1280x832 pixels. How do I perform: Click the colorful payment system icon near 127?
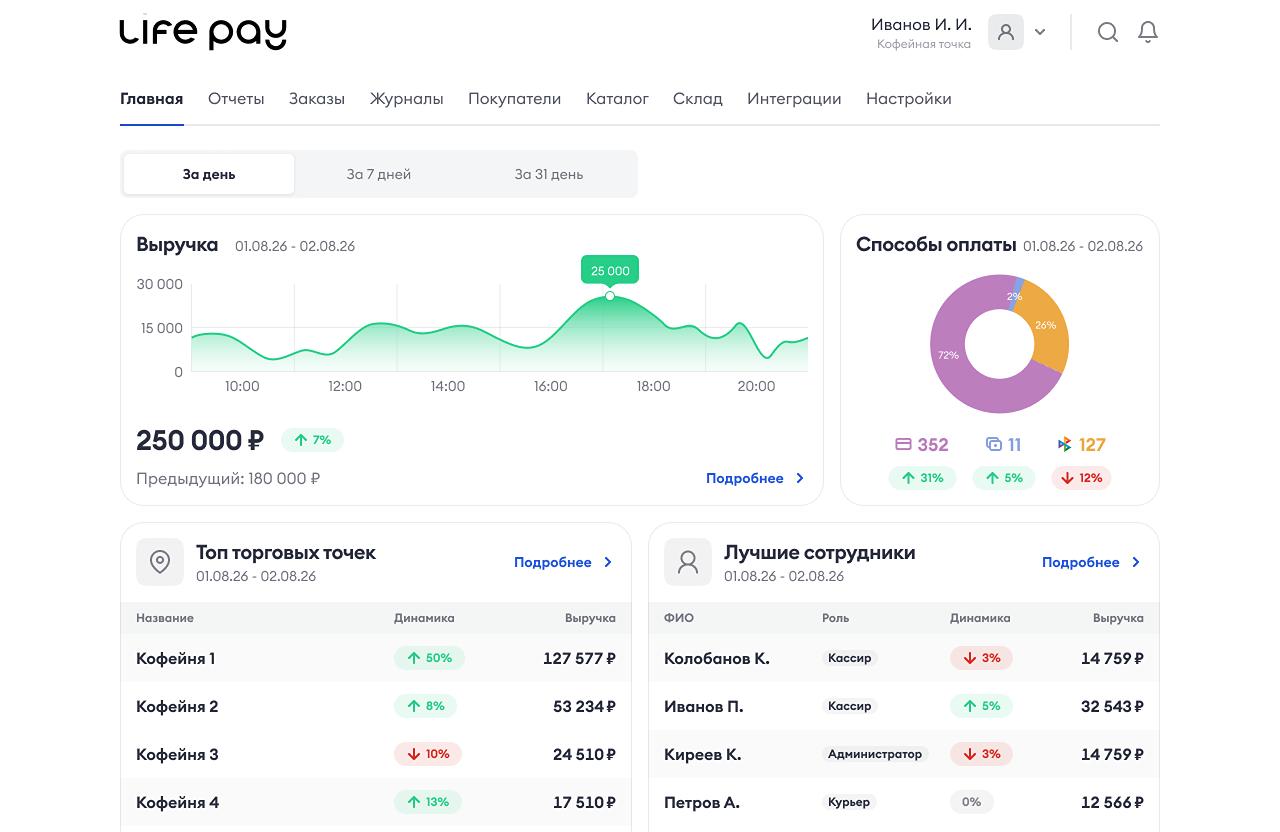(x=1064, y=444)
